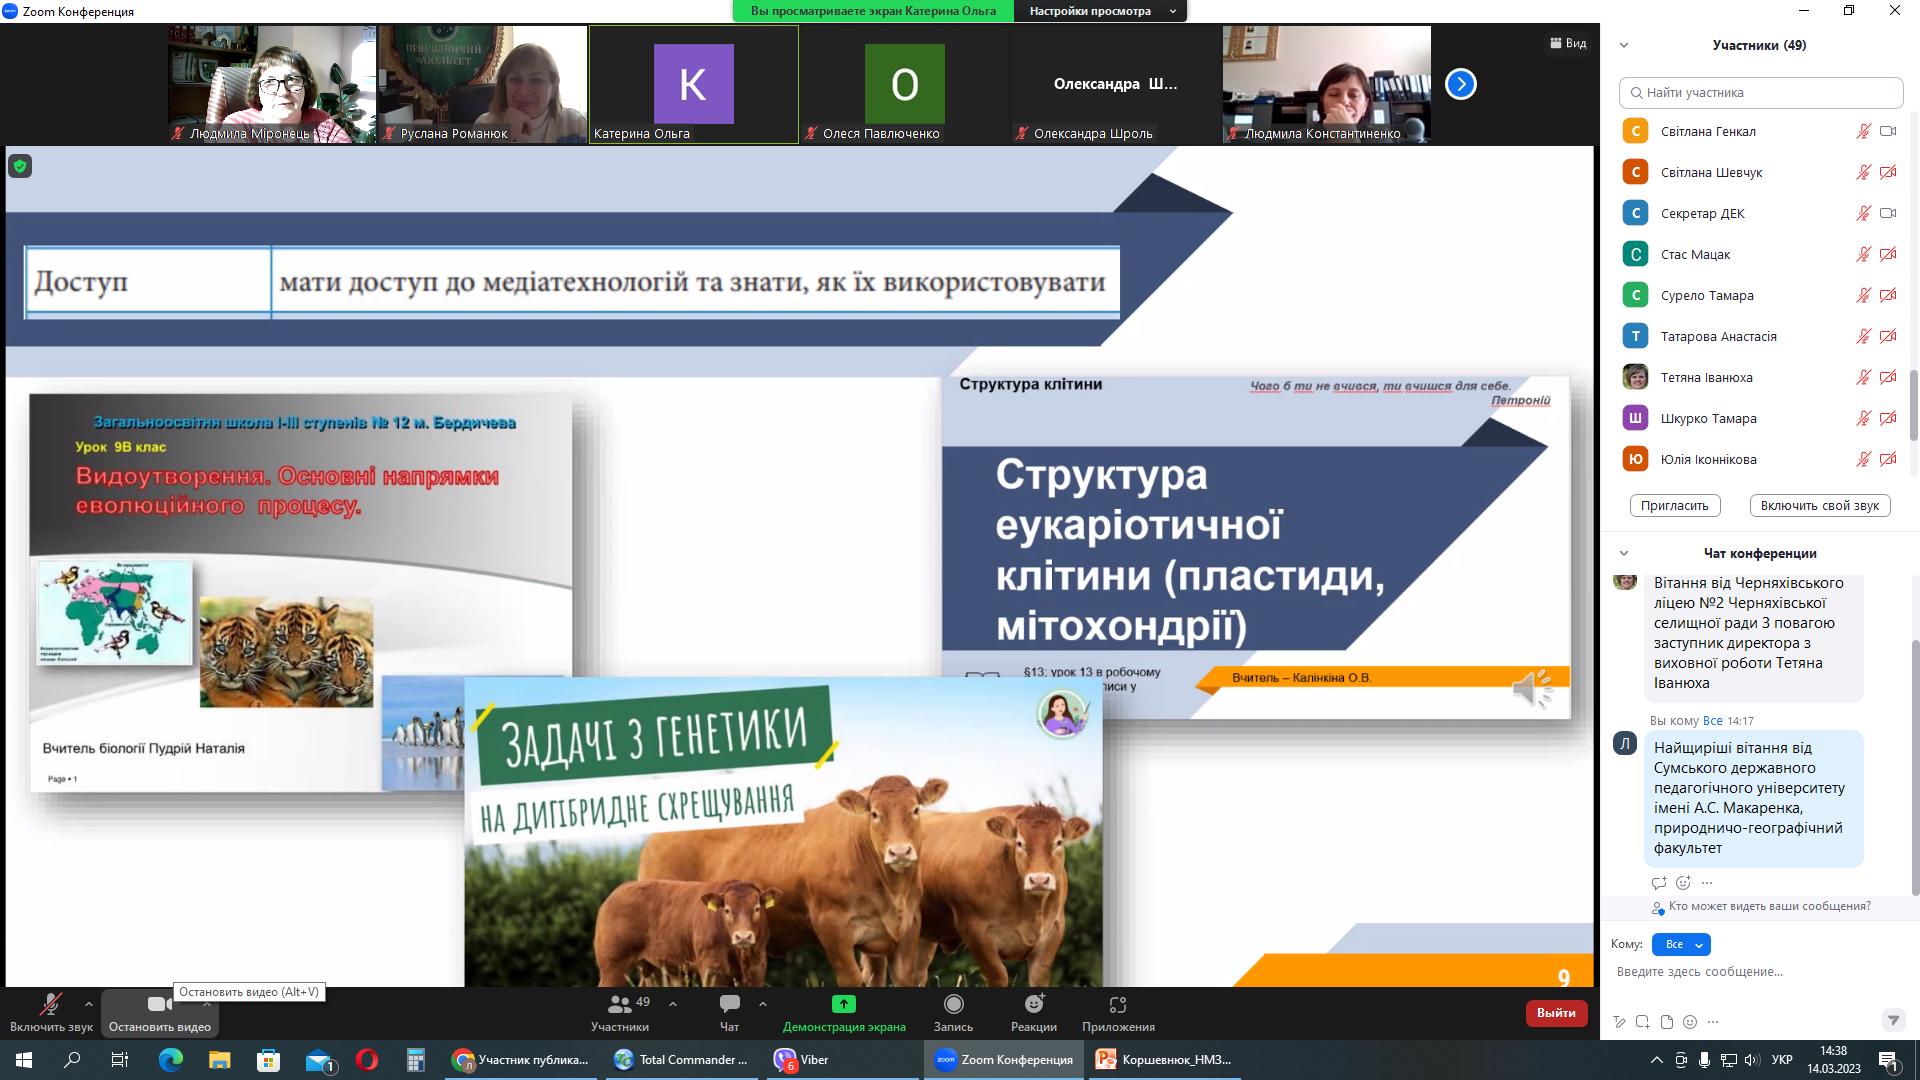Expand Настройки просмотра dropdown
Screen dimensions: 1920x1080
(1100, 11)
